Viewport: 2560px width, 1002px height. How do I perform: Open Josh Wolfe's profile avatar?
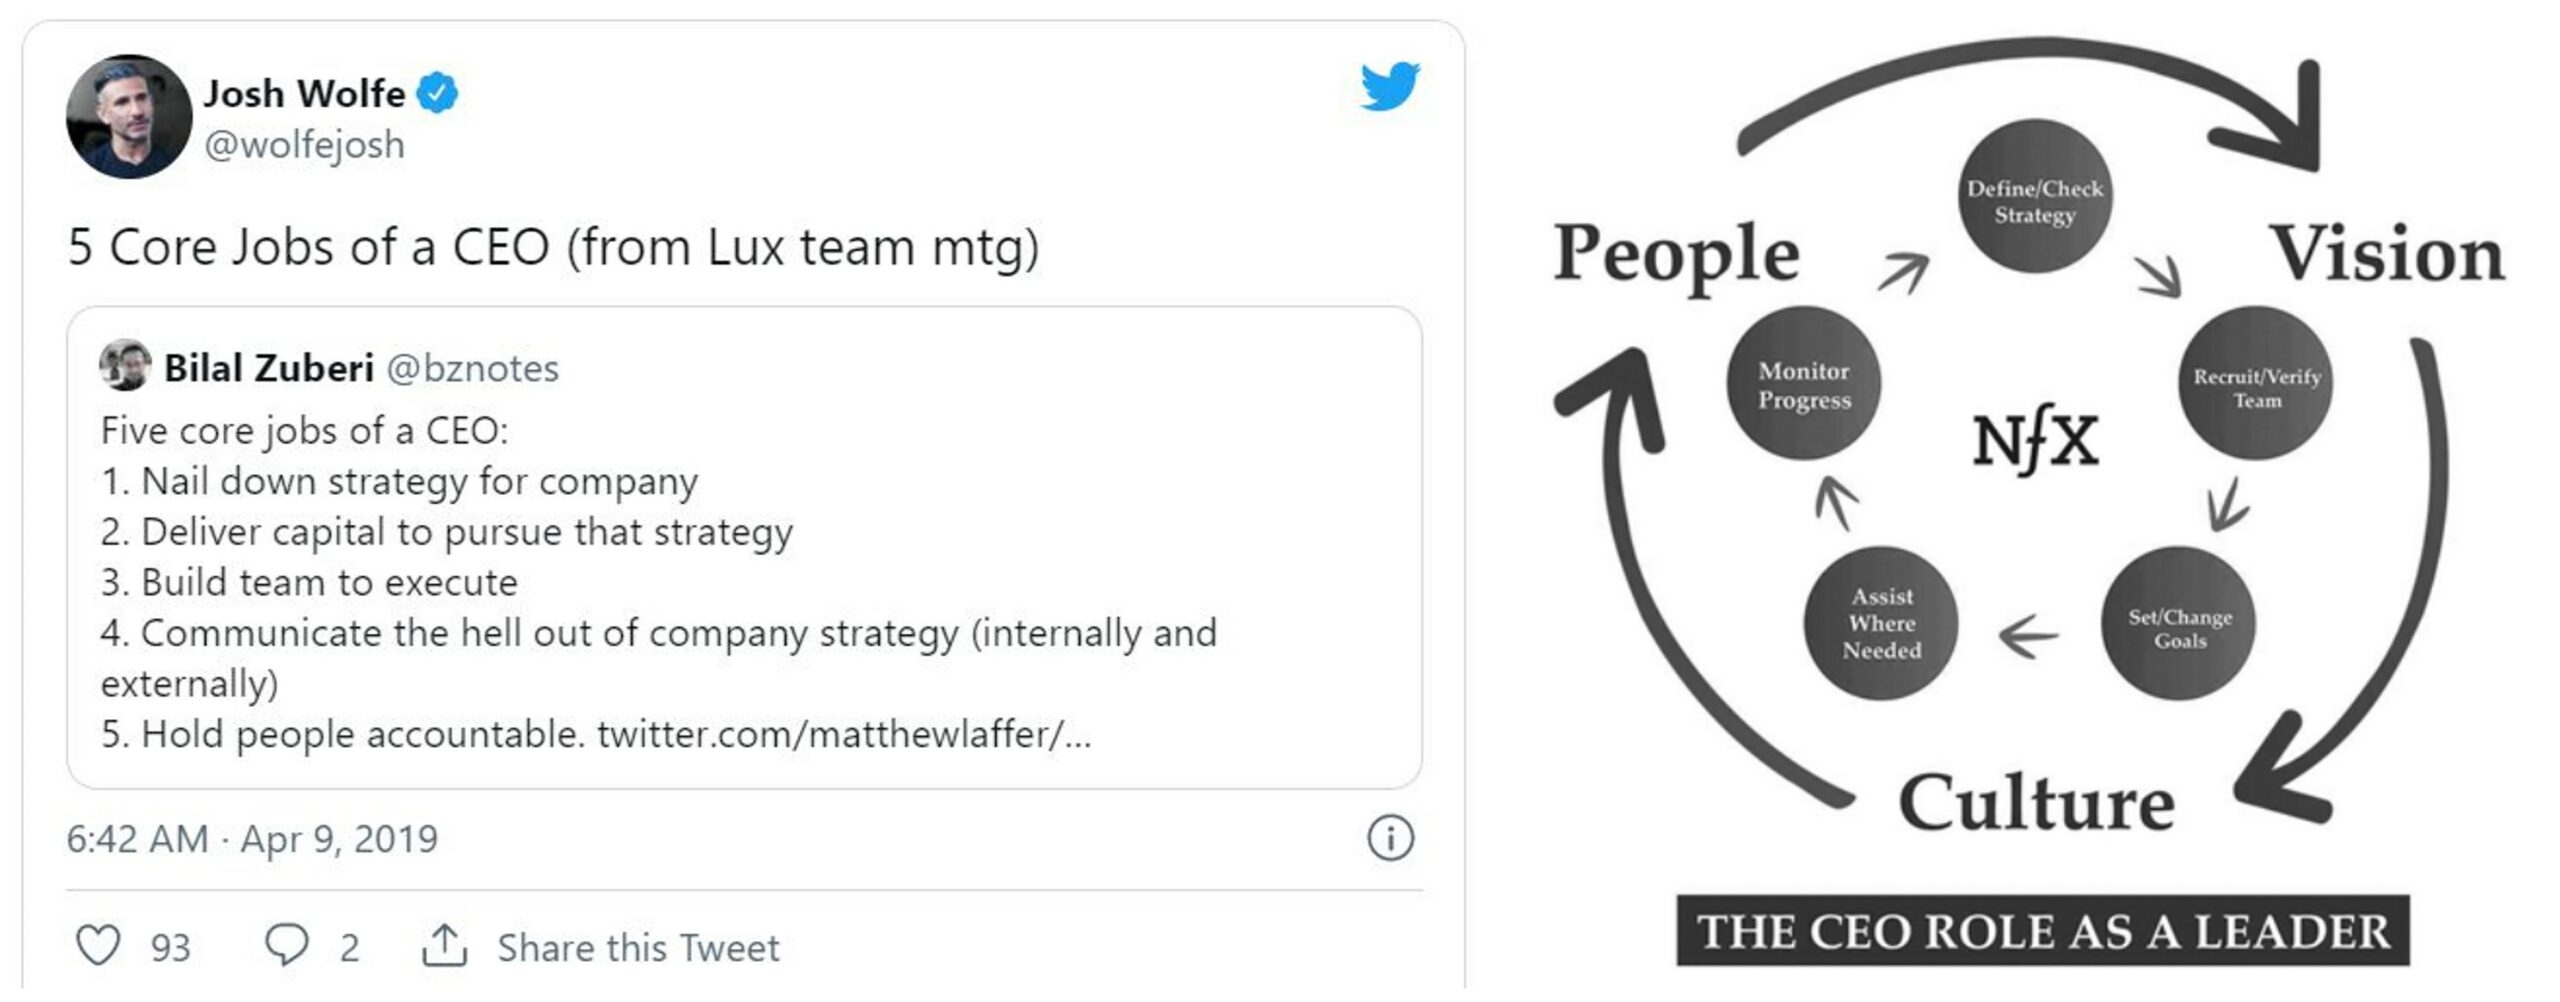pos(129,117)
